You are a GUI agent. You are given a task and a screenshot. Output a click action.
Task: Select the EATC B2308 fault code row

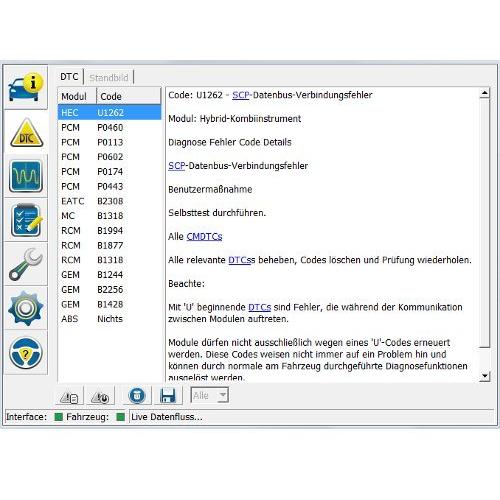pyautogui.click(x=109, y=201)
